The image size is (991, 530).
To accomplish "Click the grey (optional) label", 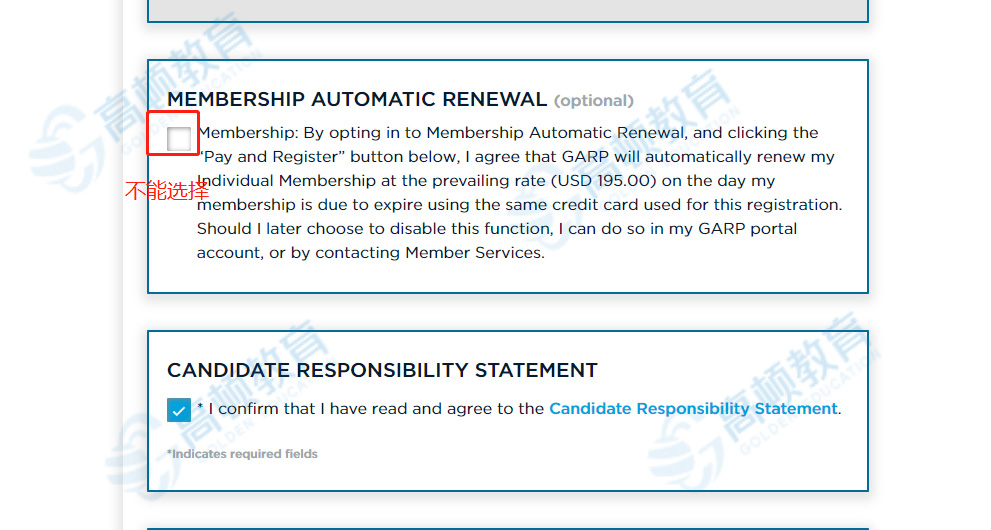I will (593, 100).
